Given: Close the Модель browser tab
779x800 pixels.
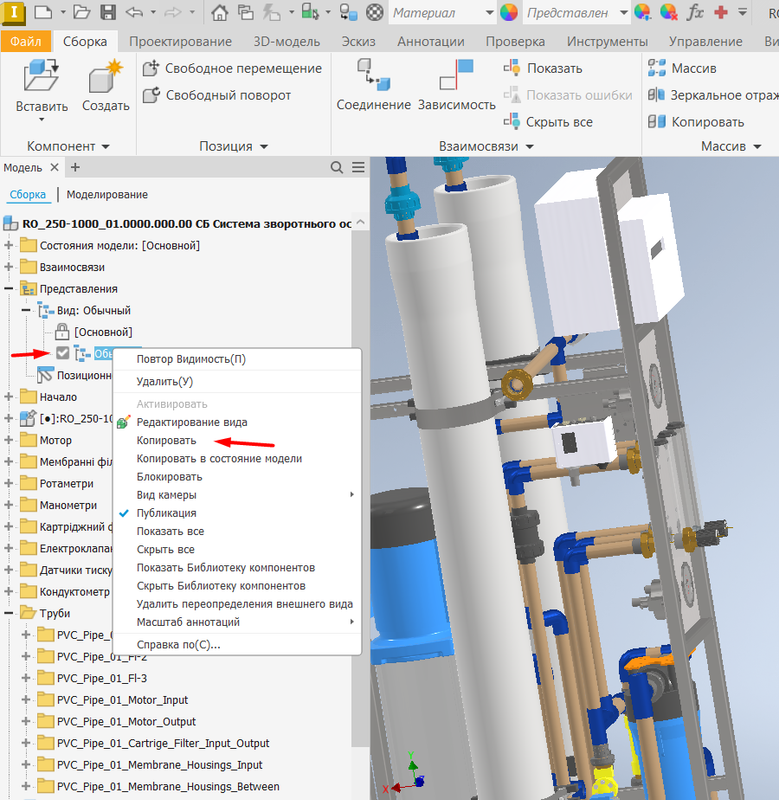Looking at the screenshot, I should [55, 167].
